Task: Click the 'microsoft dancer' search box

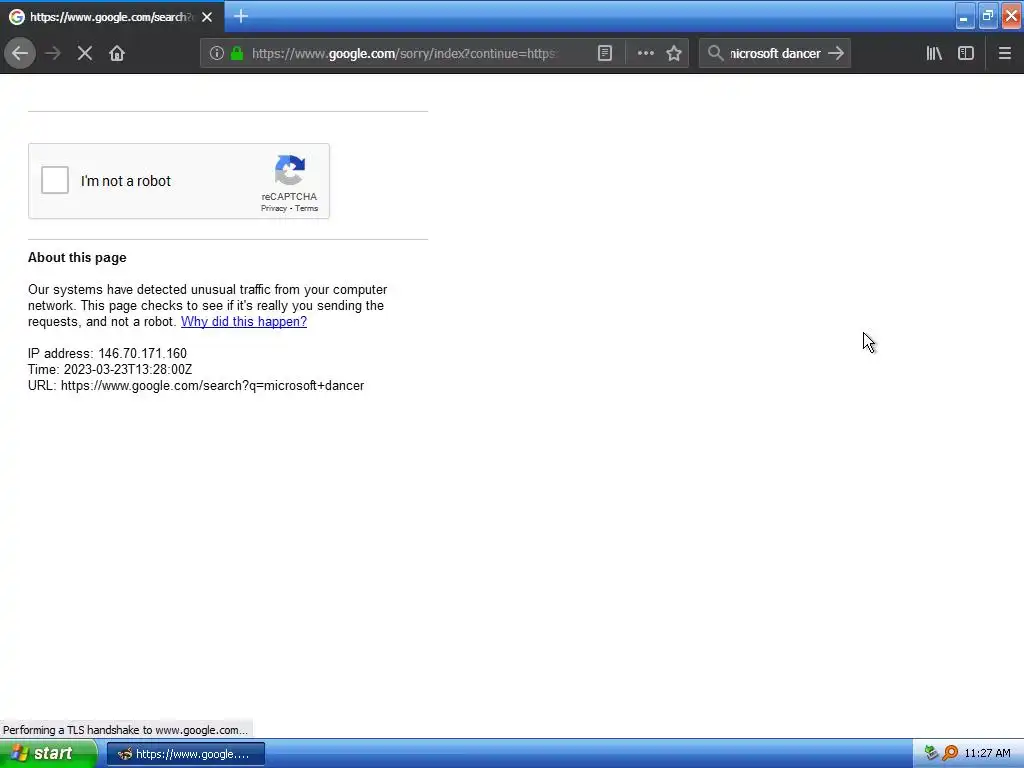Action: tap(775, 54)
